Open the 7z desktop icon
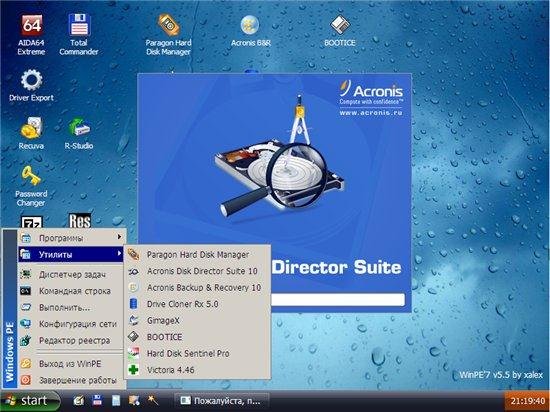Screen dimensions: 550x412 tap(32, 222)
